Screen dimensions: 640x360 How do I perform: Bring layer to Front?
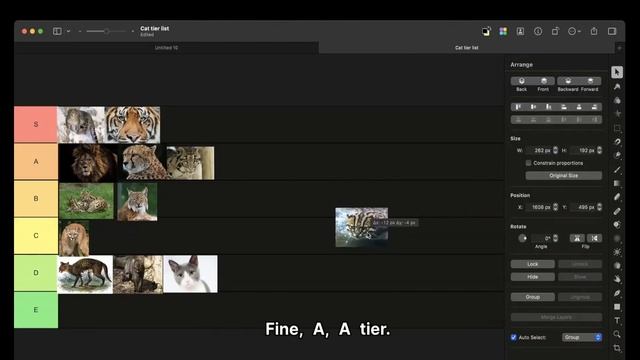(544, 81)
